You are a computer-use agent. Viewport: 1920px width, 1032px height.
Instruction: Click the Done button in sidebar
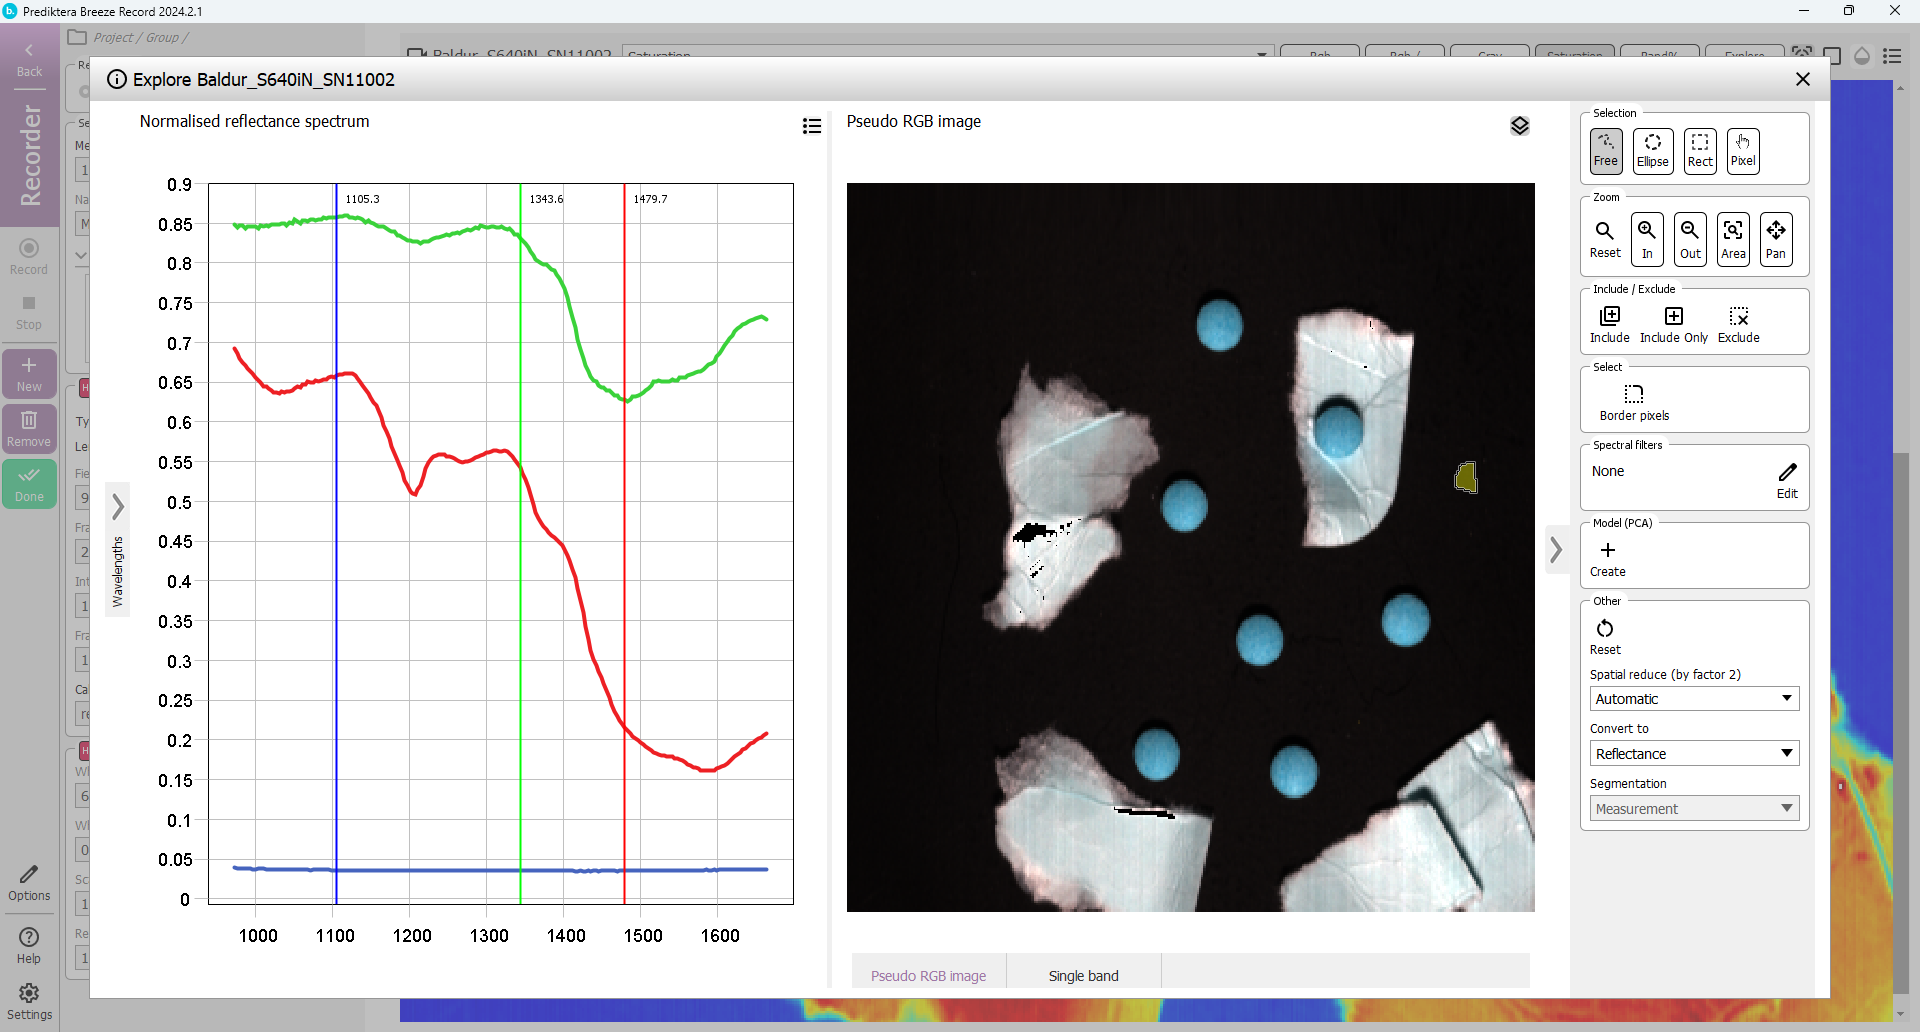29,484
